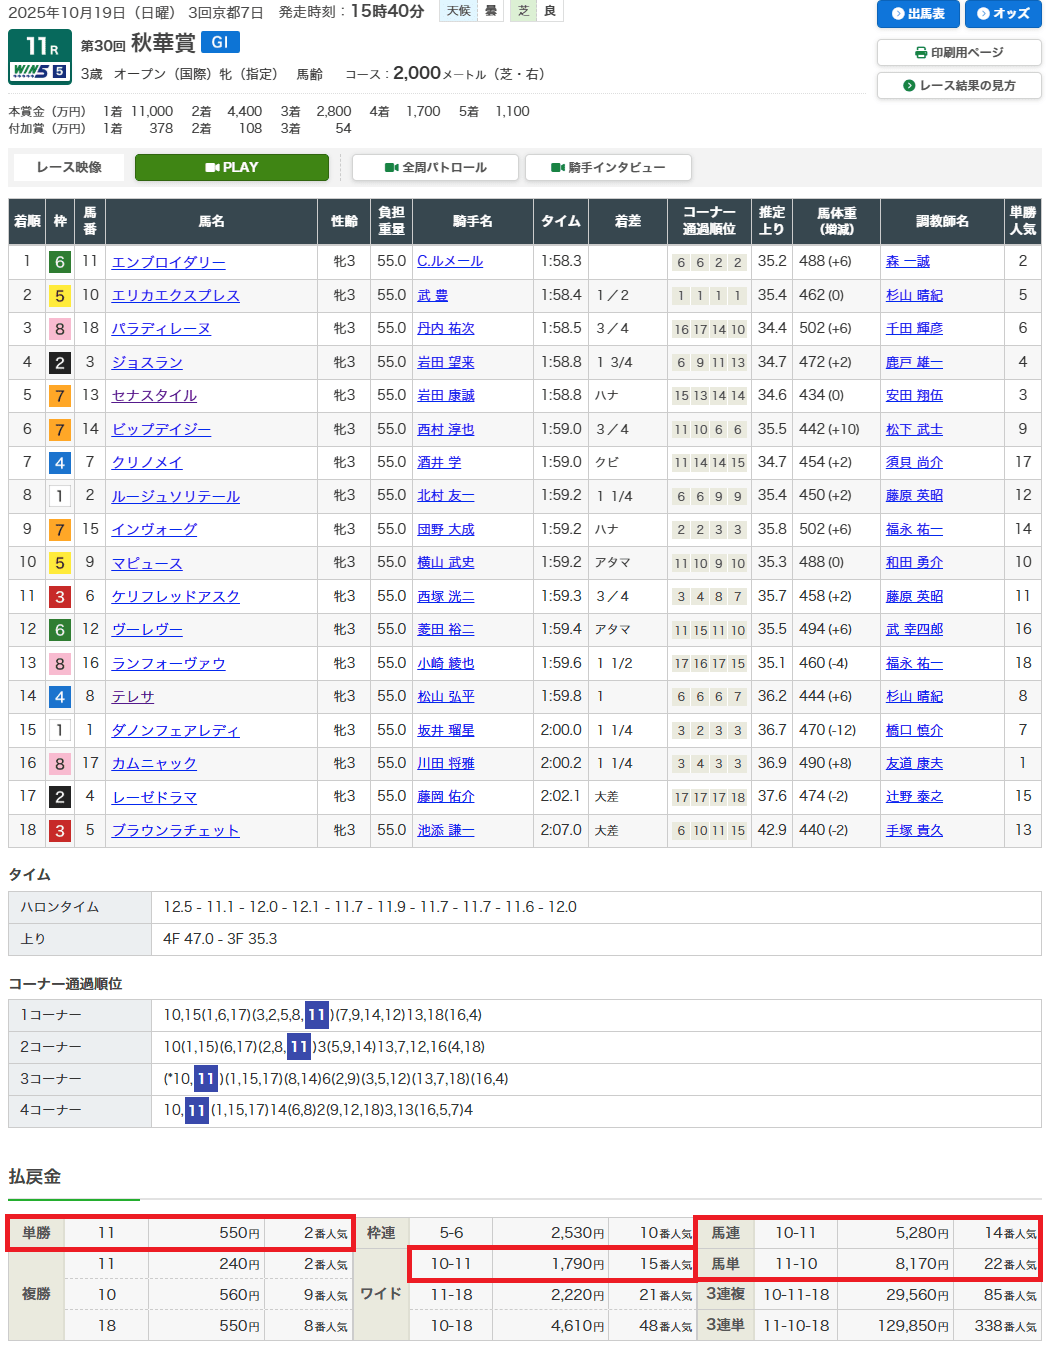Click the WIN5 logo icon
1046x1350 pixels.
pos(39,71)
